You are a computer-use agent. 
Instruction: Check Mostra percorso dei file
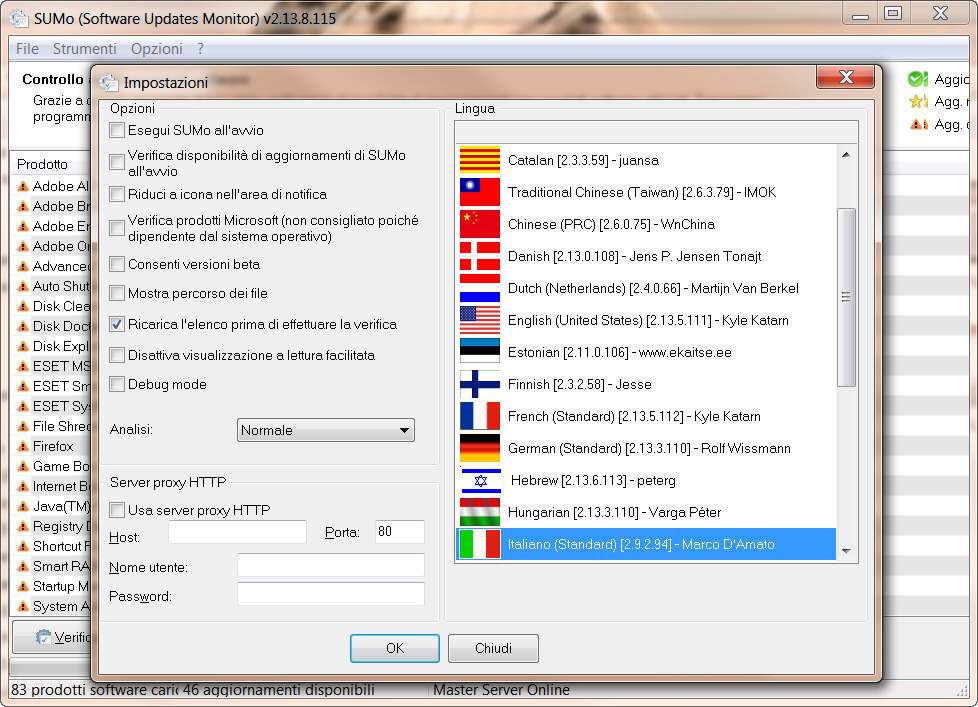coord(117,293)
